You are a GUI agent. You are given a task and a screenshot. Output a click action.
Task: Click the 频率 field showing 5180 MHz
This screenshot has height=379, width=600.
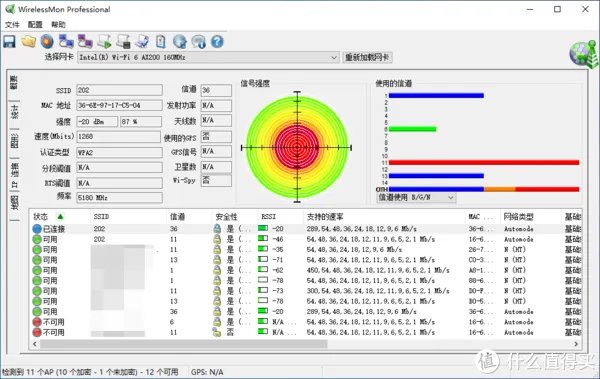(119, 198)
